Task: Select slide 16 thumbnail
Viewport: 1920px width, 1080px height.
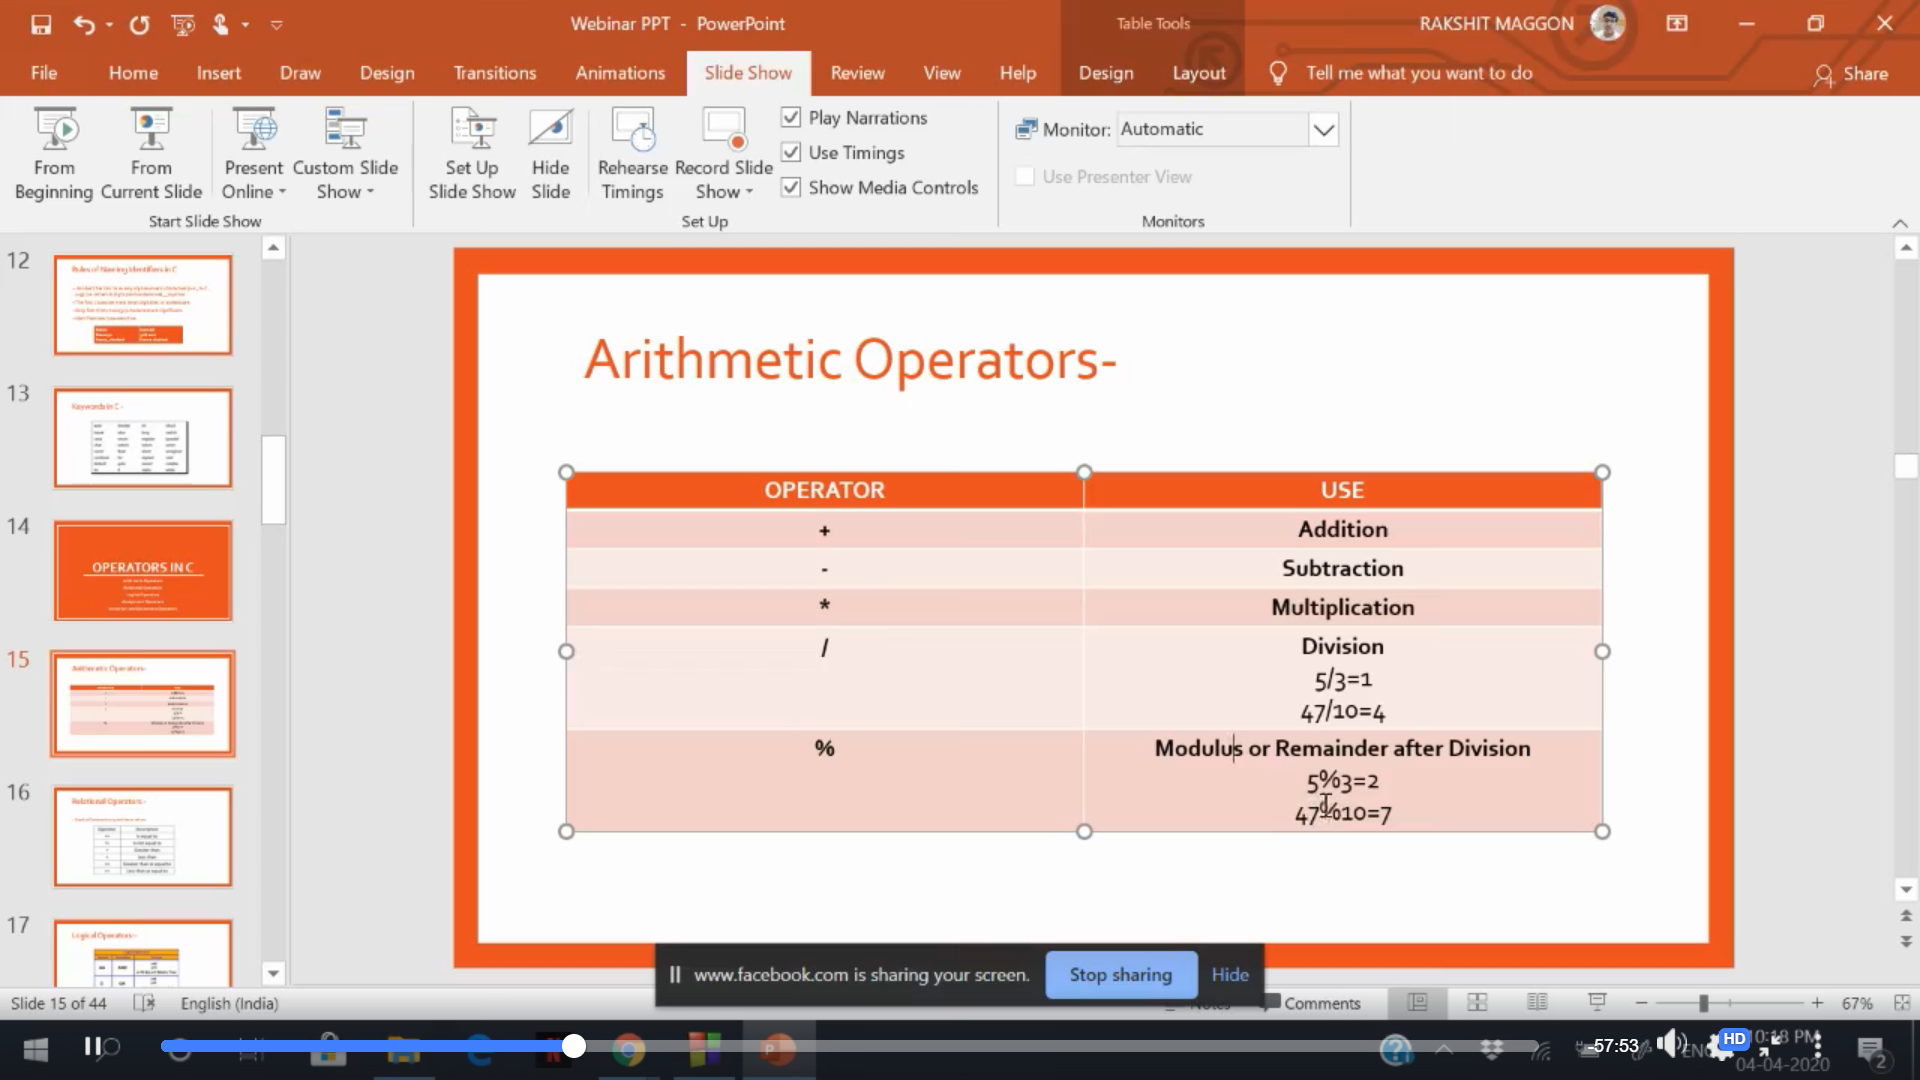Action: pyautogui.click(x=143, y=836)
